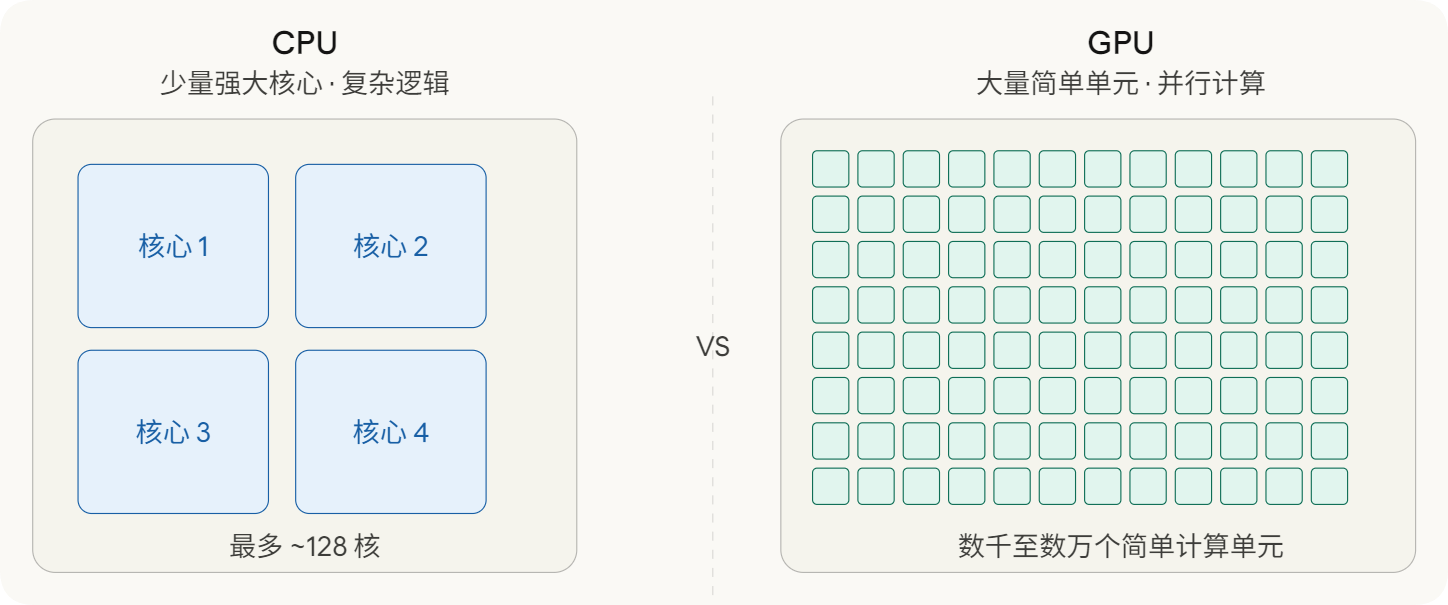Viewport: 1448px width, 605px height.
Task: Click the third green square in the top row
Action: 921,168
